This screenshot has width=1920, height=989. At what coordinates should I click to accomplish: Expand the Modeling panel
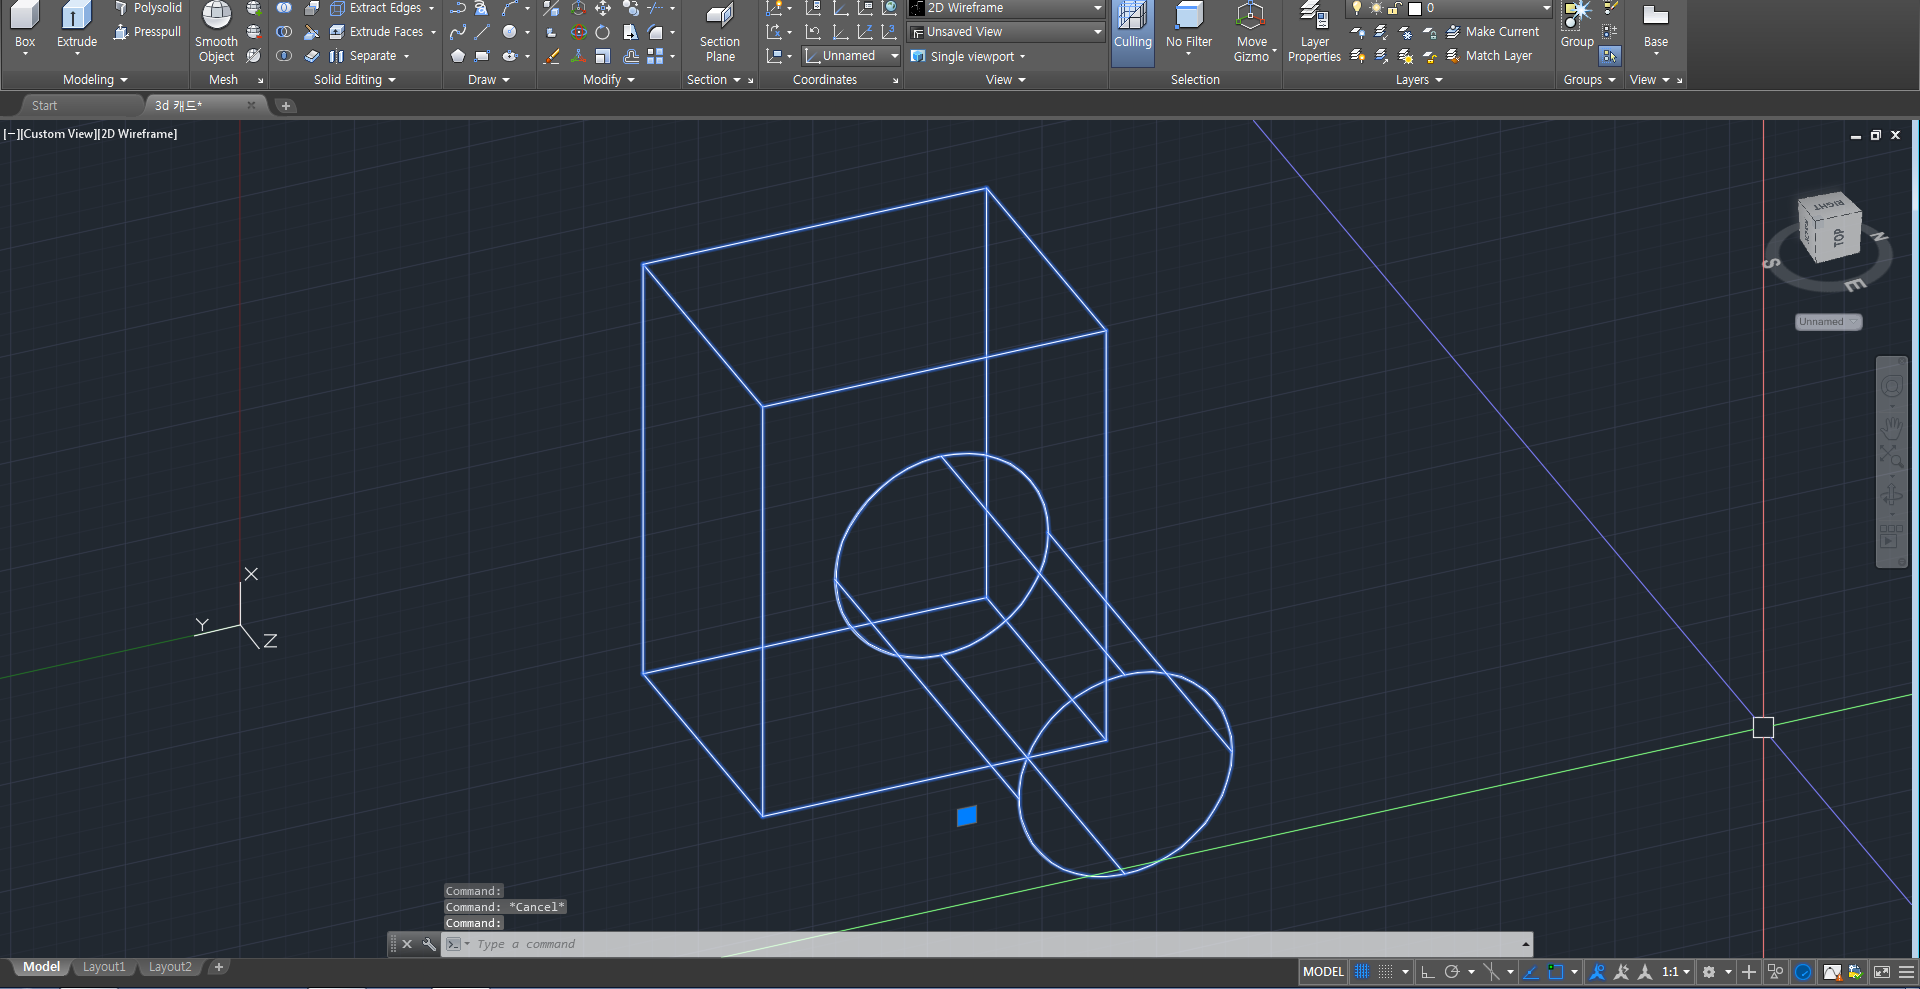[x=95, y=80]
